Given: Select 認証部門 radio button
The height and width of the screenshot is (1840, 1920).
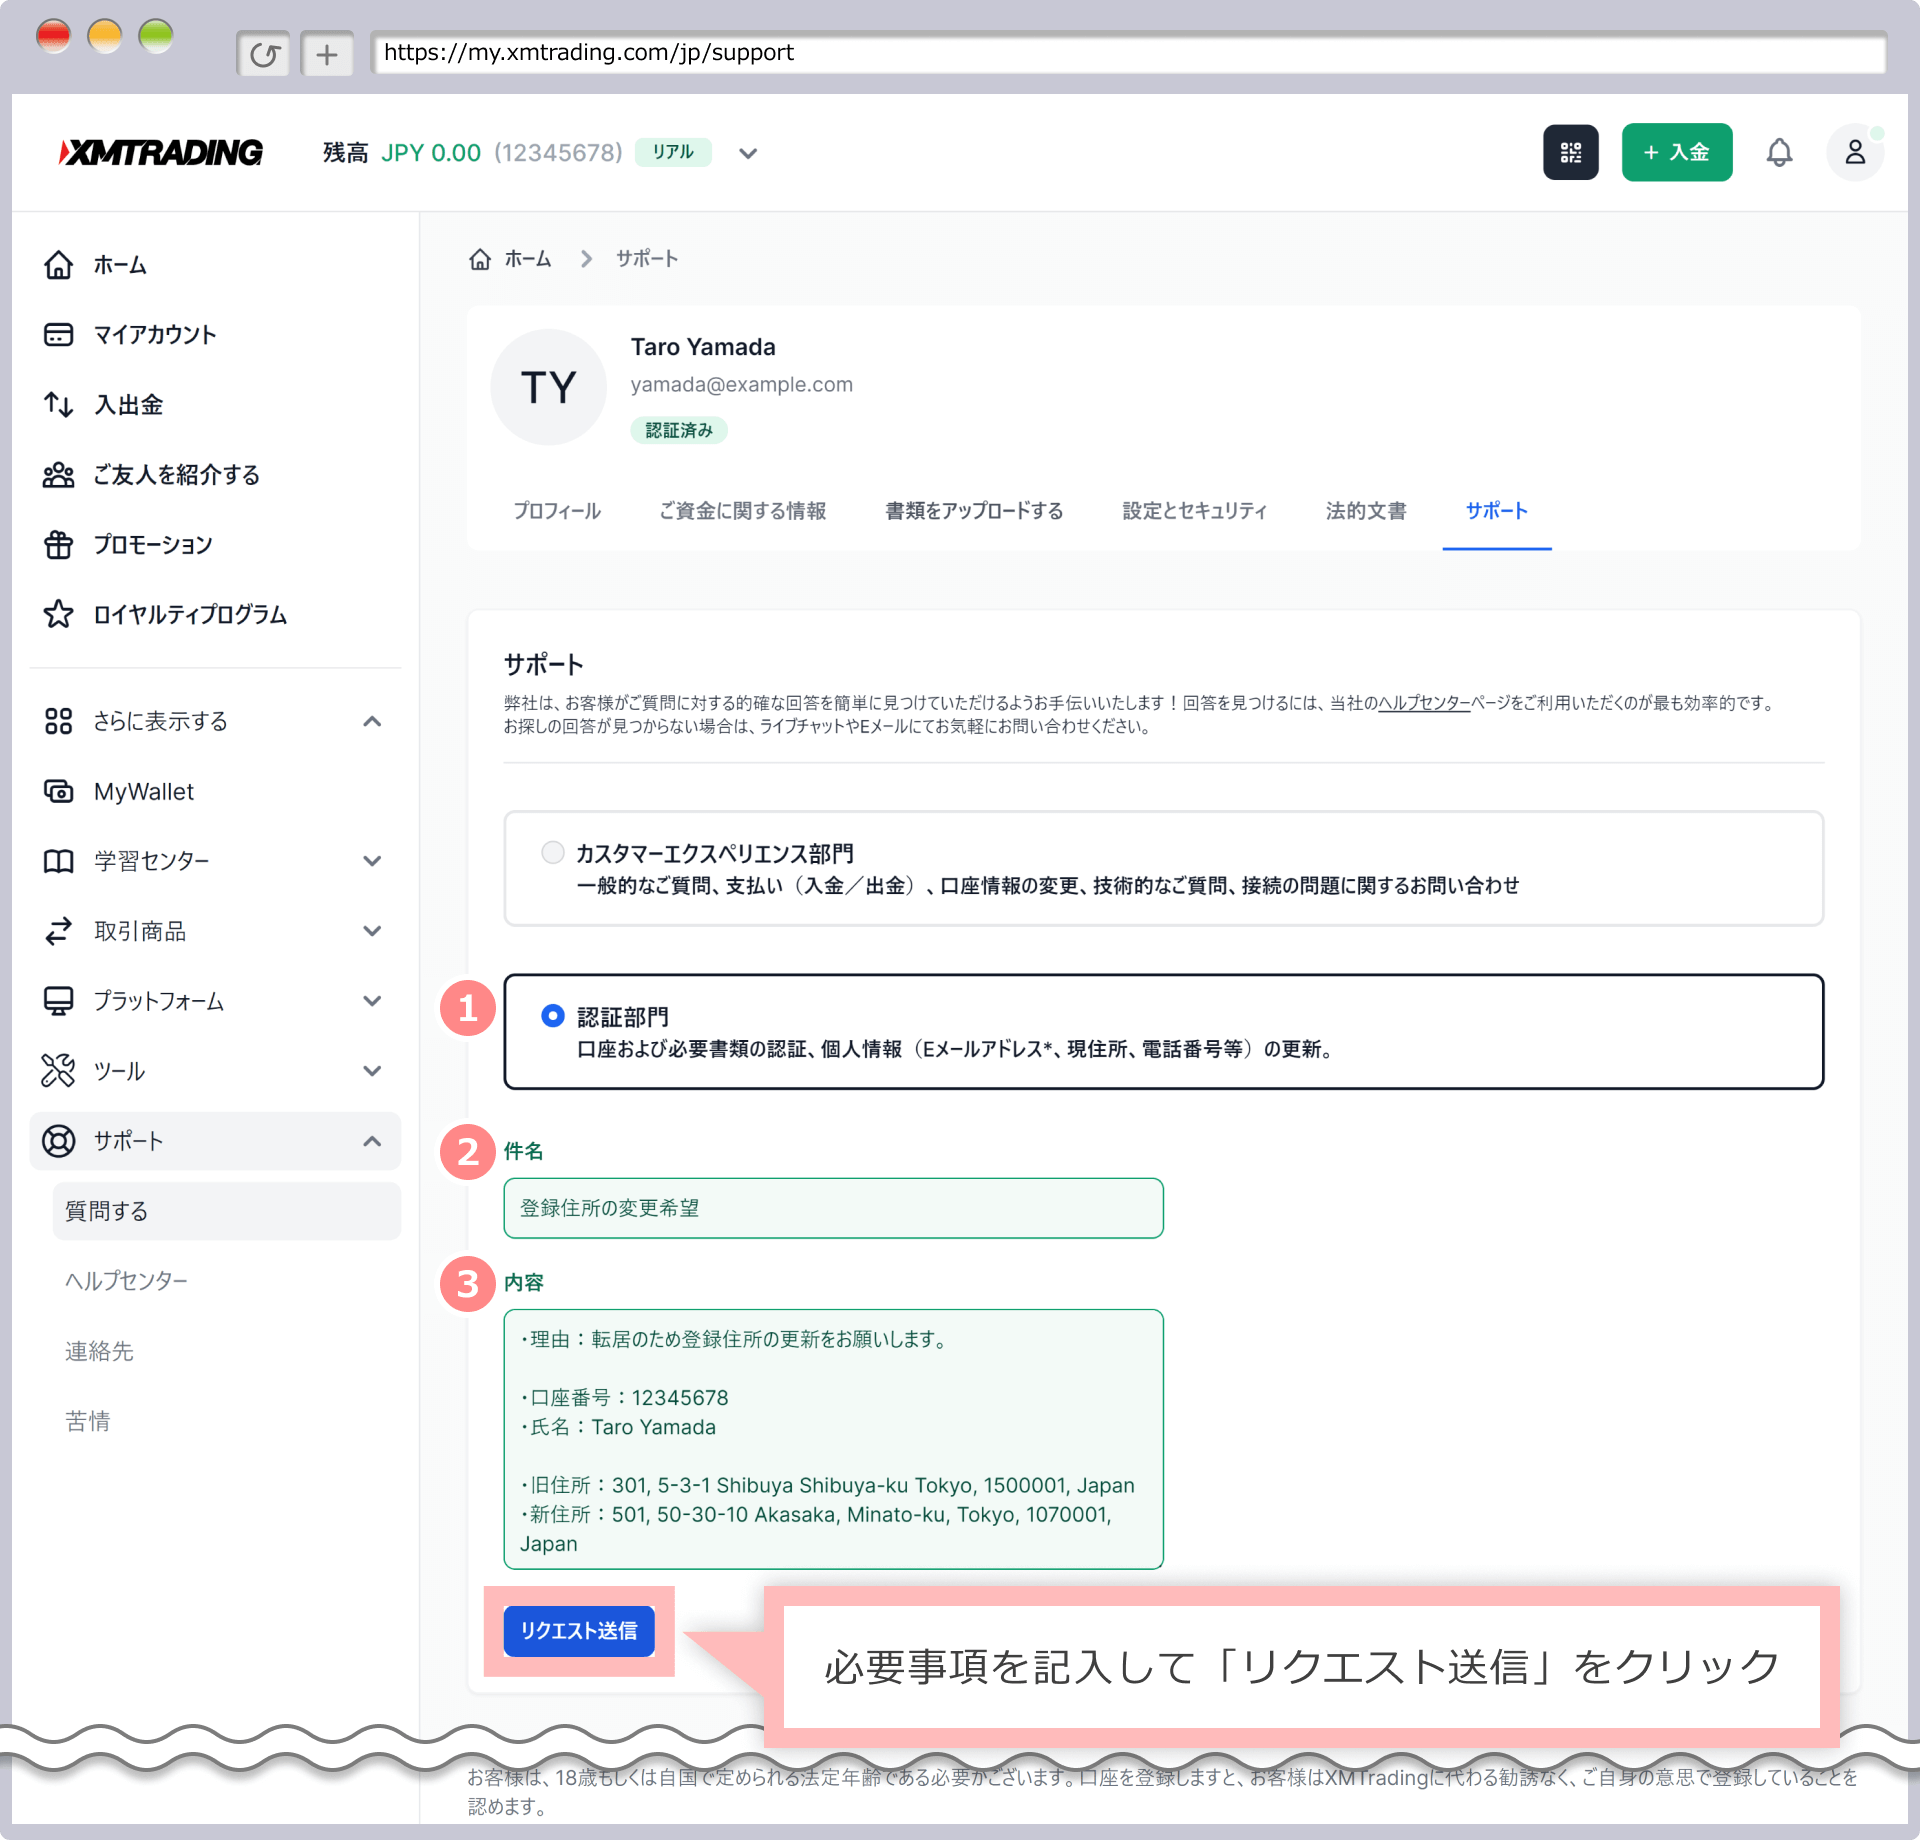Looking at the screenshot, I should tap(552, 1016).
